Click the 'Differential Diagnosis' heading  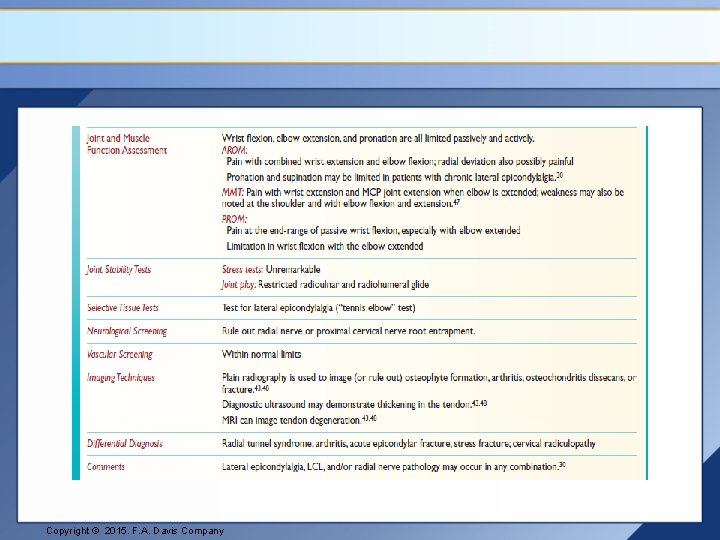point(125,444)
